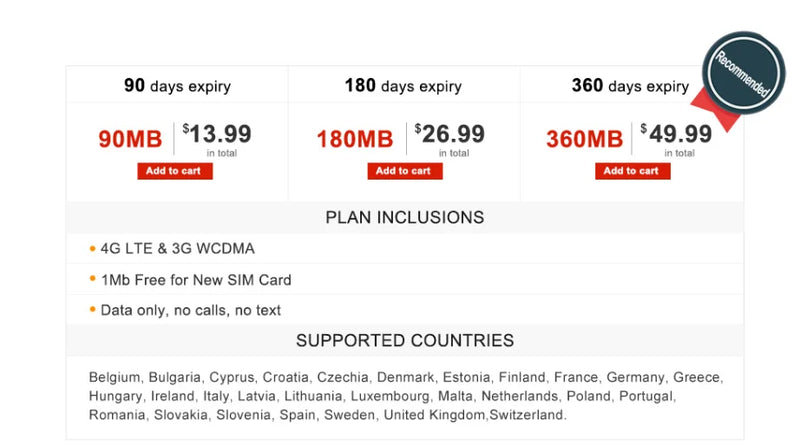This screenshot has height=446, width=800.
Task: Click the SUPPORTED COUNTRIES section header
Action: pyautogui.click(x=405, y=340)
